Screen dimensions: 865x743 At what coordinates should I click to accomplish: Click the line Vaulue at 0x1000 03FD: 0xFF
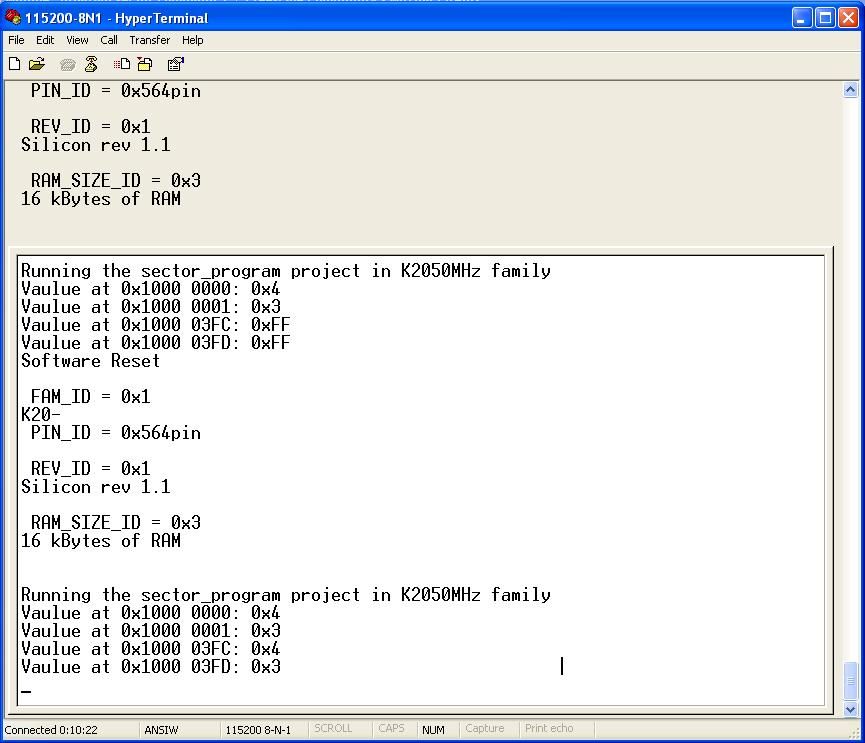pos(156,343)
